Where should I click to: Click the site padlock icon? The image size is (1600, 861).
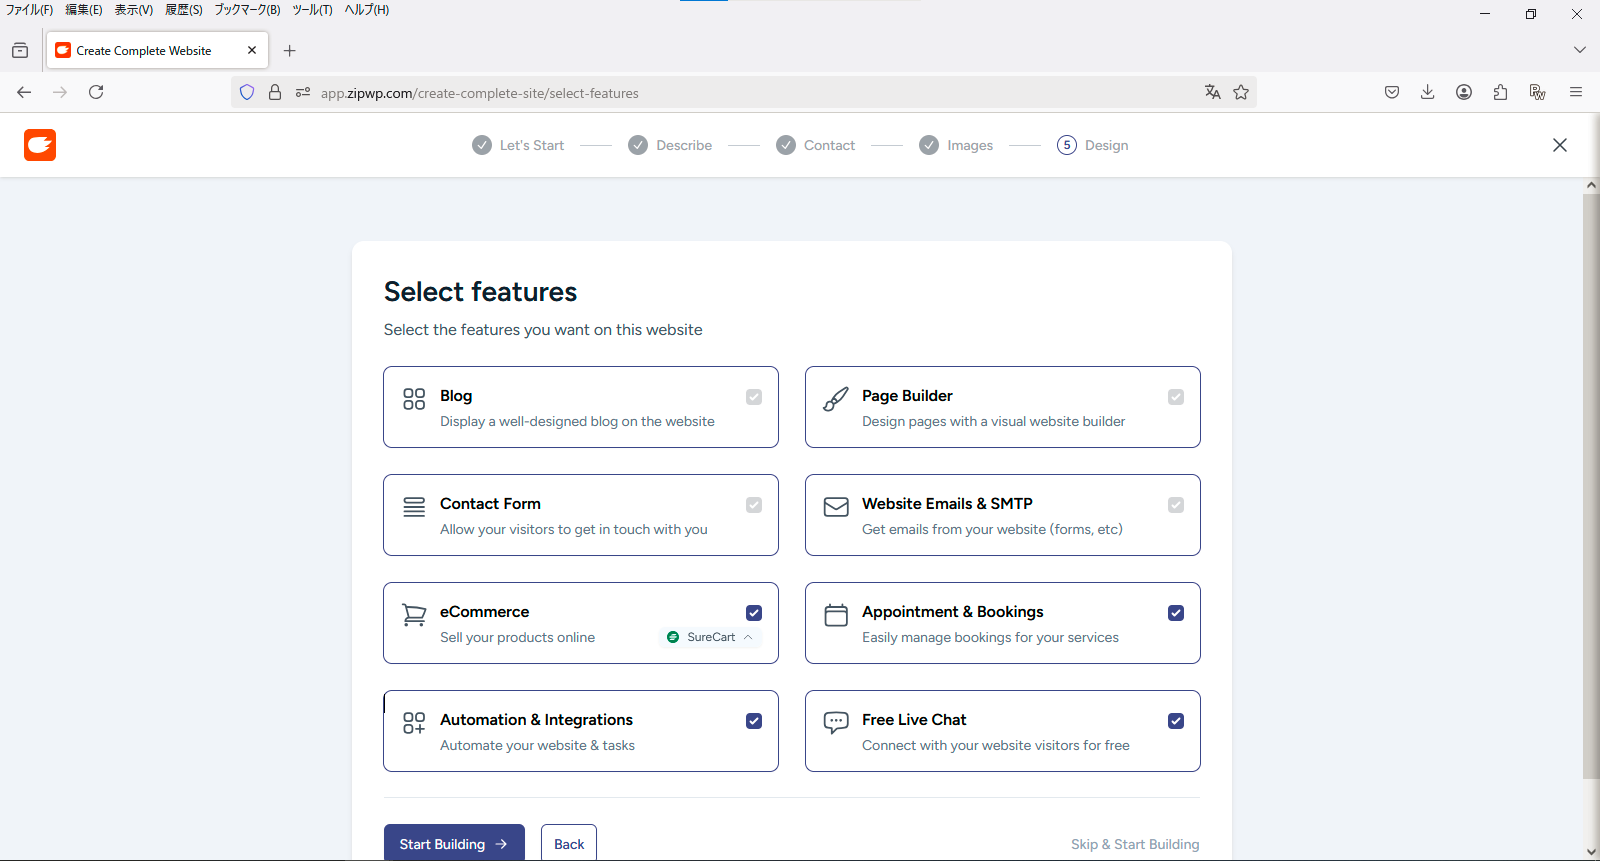point(275,93)
